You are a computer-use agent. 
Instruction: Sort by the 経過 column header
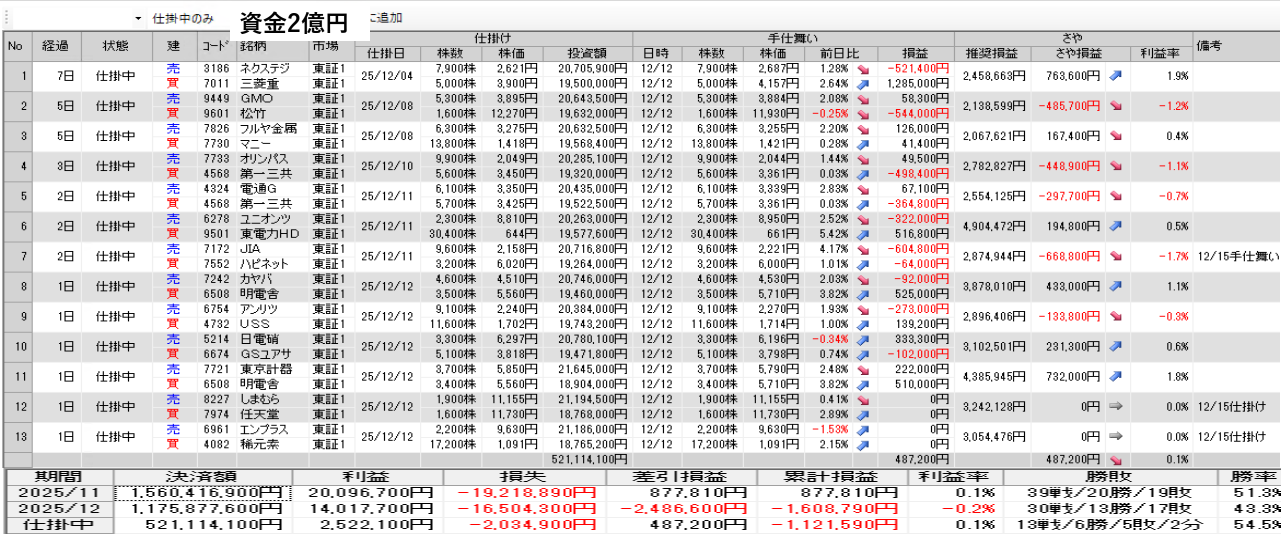[x=56, y=46]
